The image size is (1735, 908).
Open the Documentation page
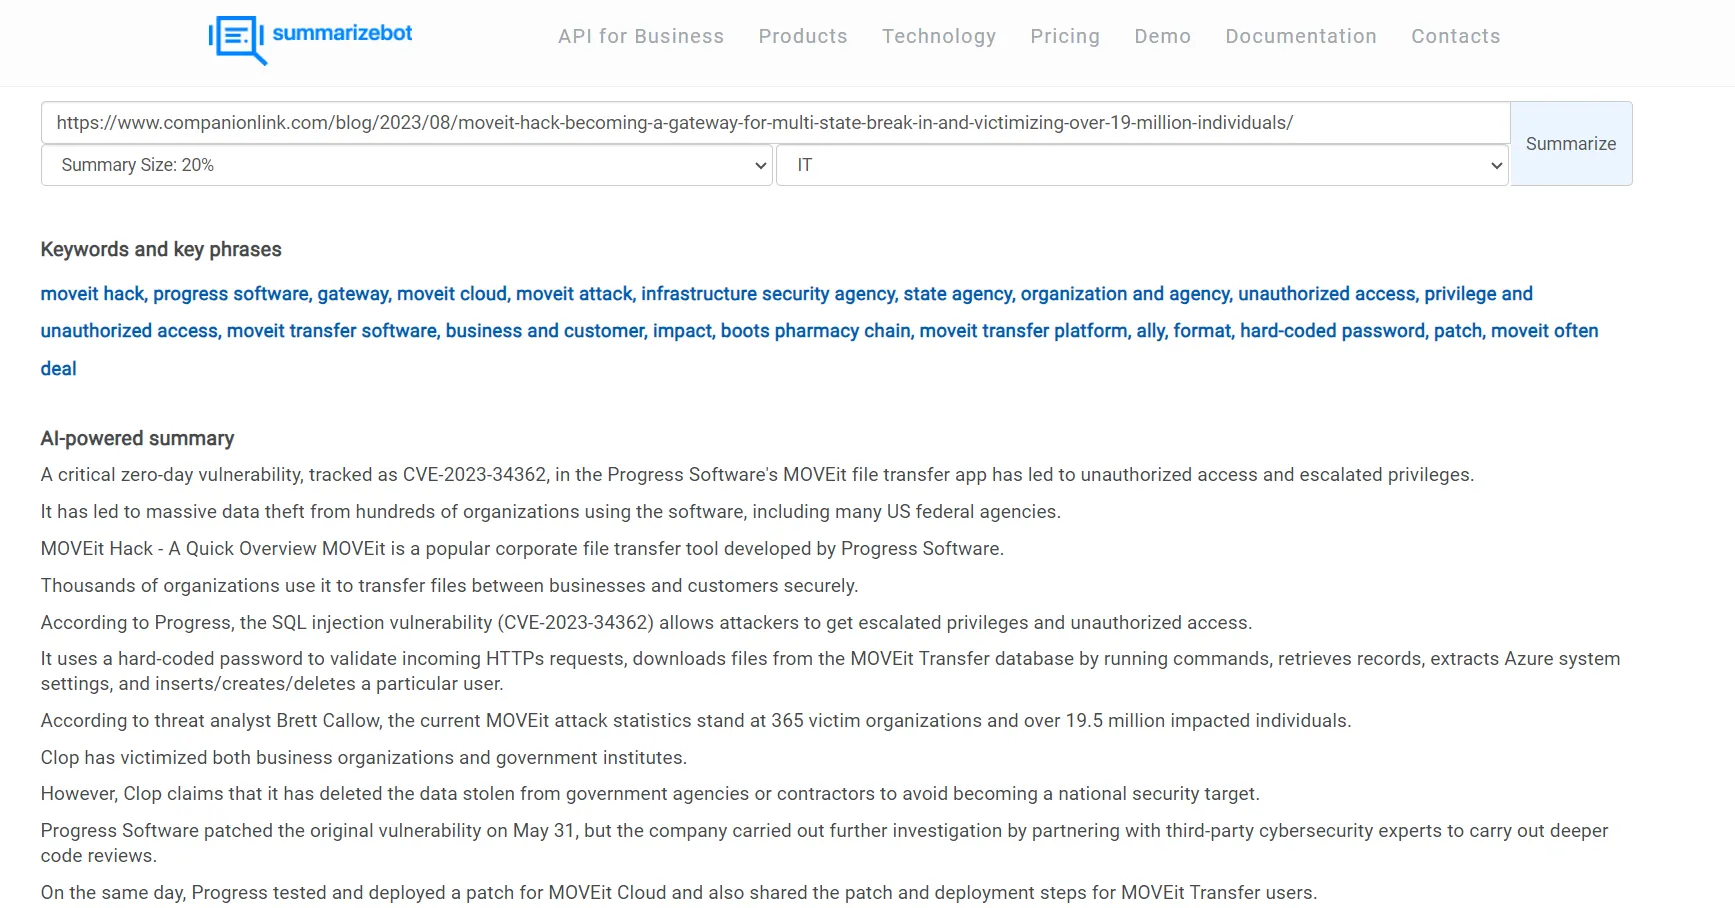point(1301,36)
